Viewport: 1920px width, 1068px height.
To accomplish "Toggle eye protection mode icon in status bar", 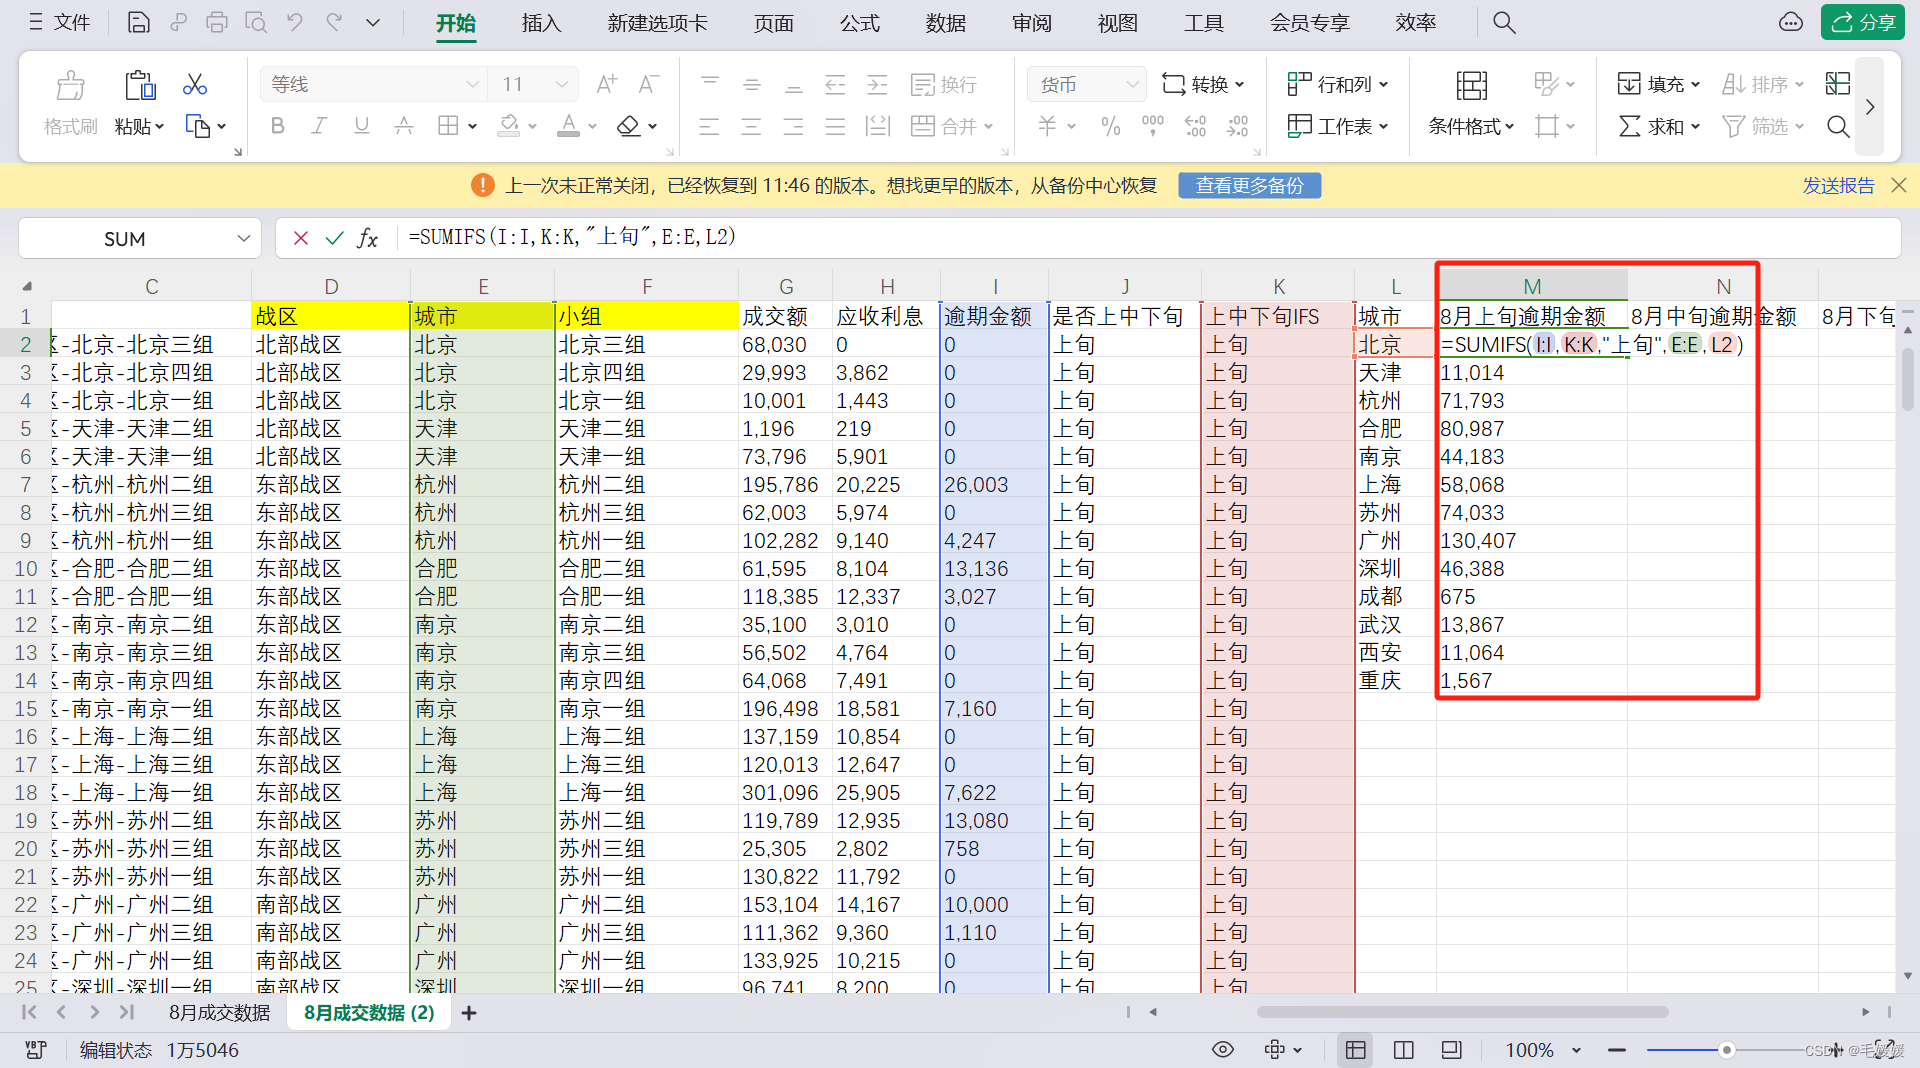I will (x=1222, y=1049).
